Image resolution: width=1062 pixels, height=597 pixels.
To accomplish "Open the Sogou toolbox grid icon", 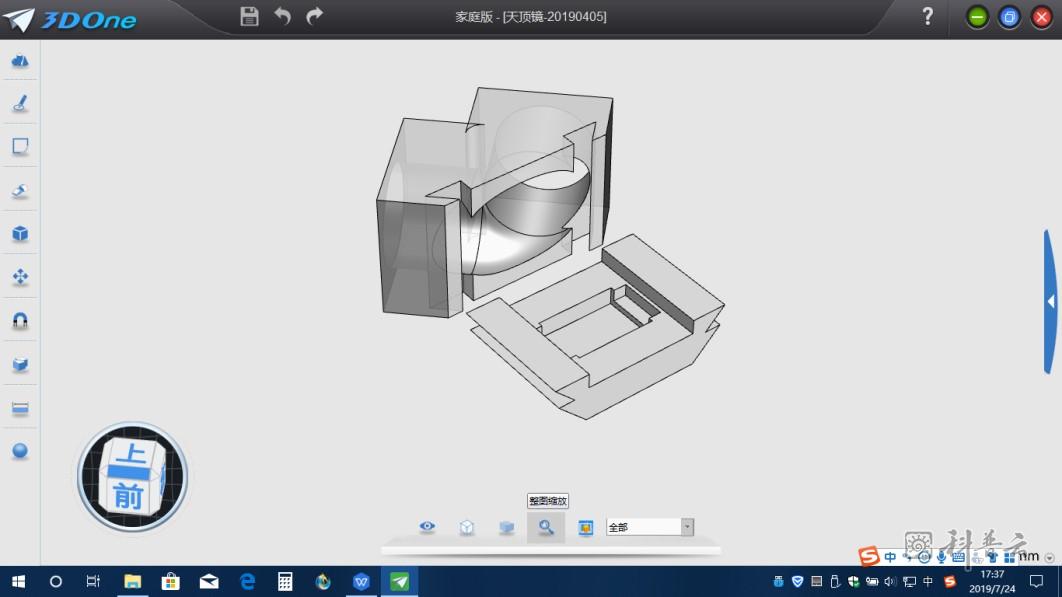I will [x=1009, y=557].
